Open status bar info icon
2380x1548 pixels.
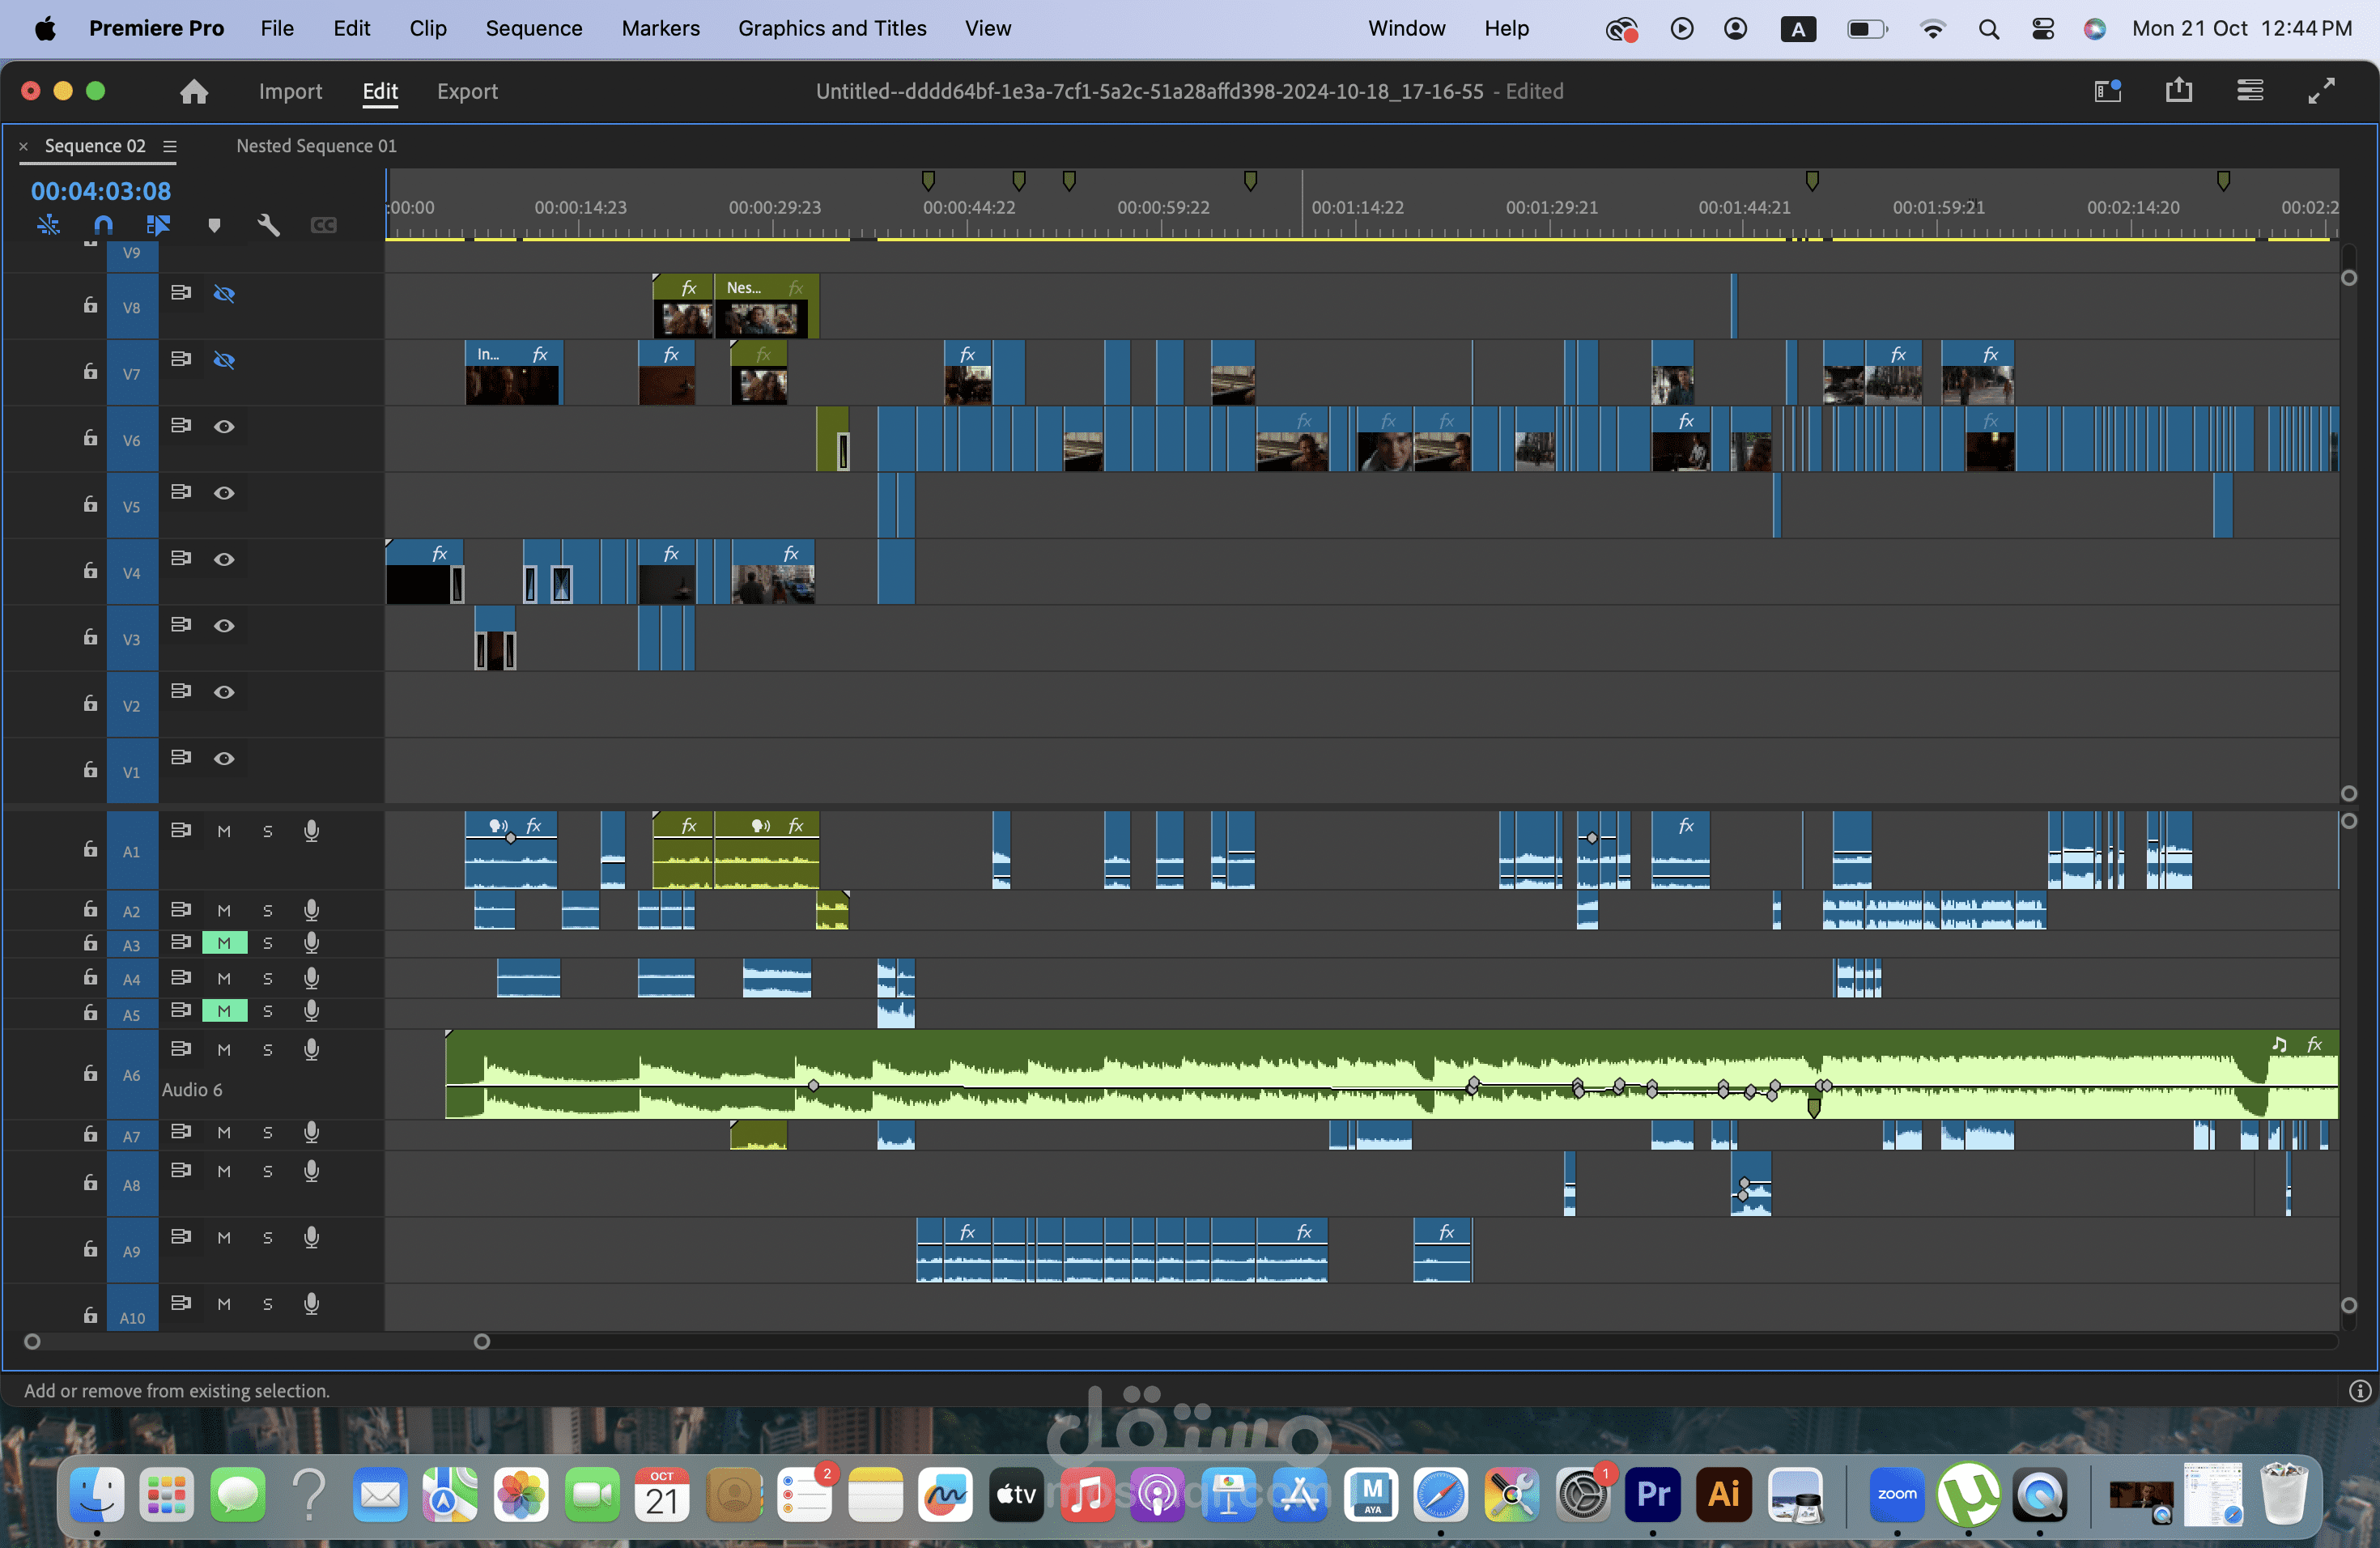click(2359, 1390)
